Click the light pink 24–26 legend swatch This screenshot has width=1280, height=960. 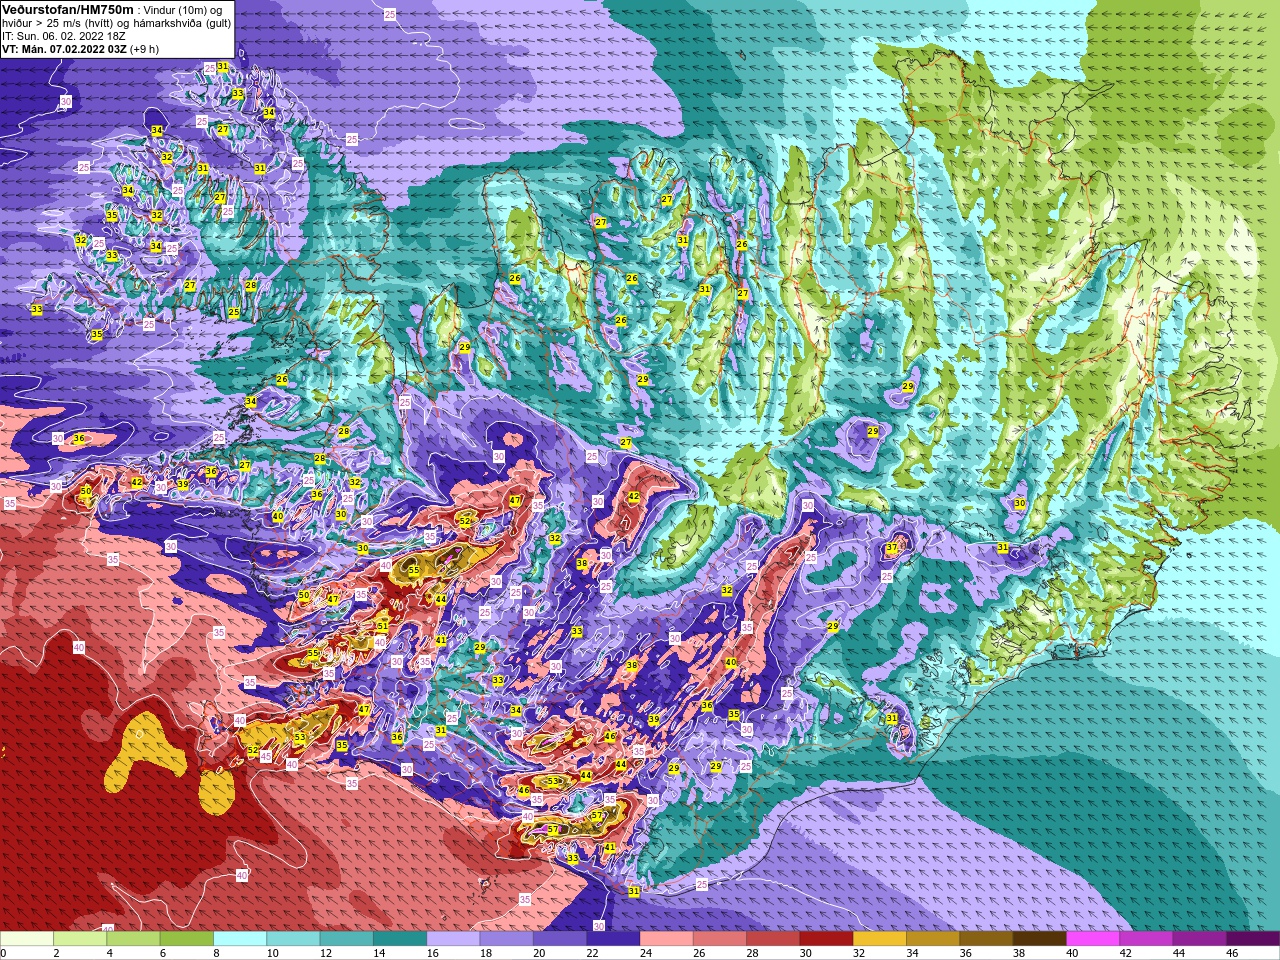667,939
